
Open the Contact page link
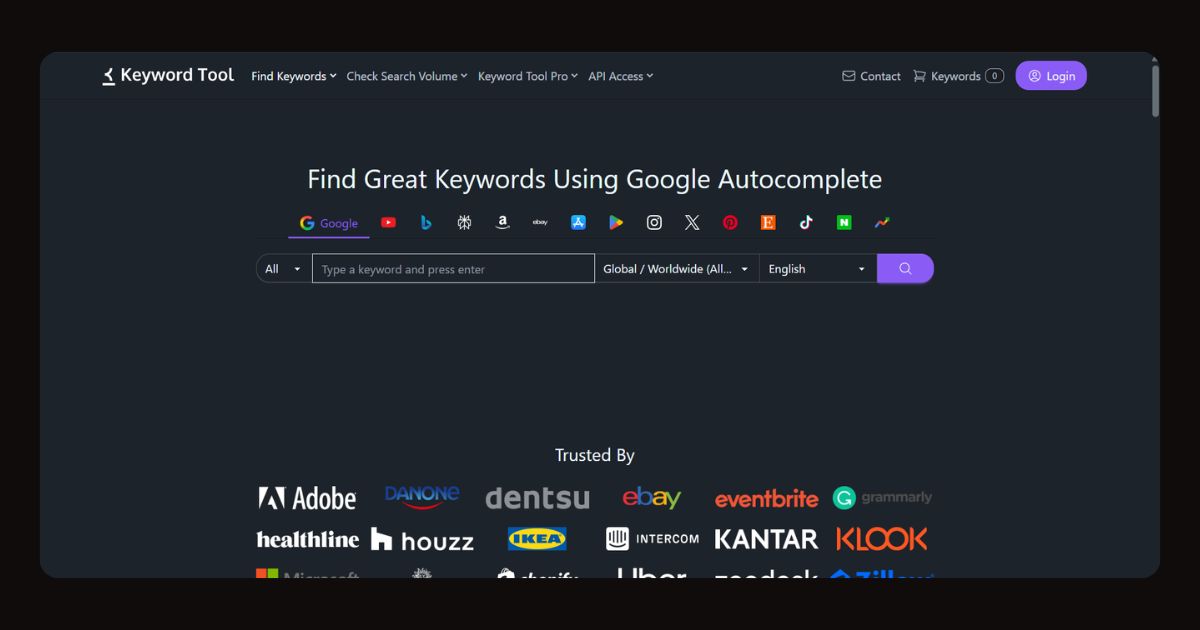click(x=871, y=76)
